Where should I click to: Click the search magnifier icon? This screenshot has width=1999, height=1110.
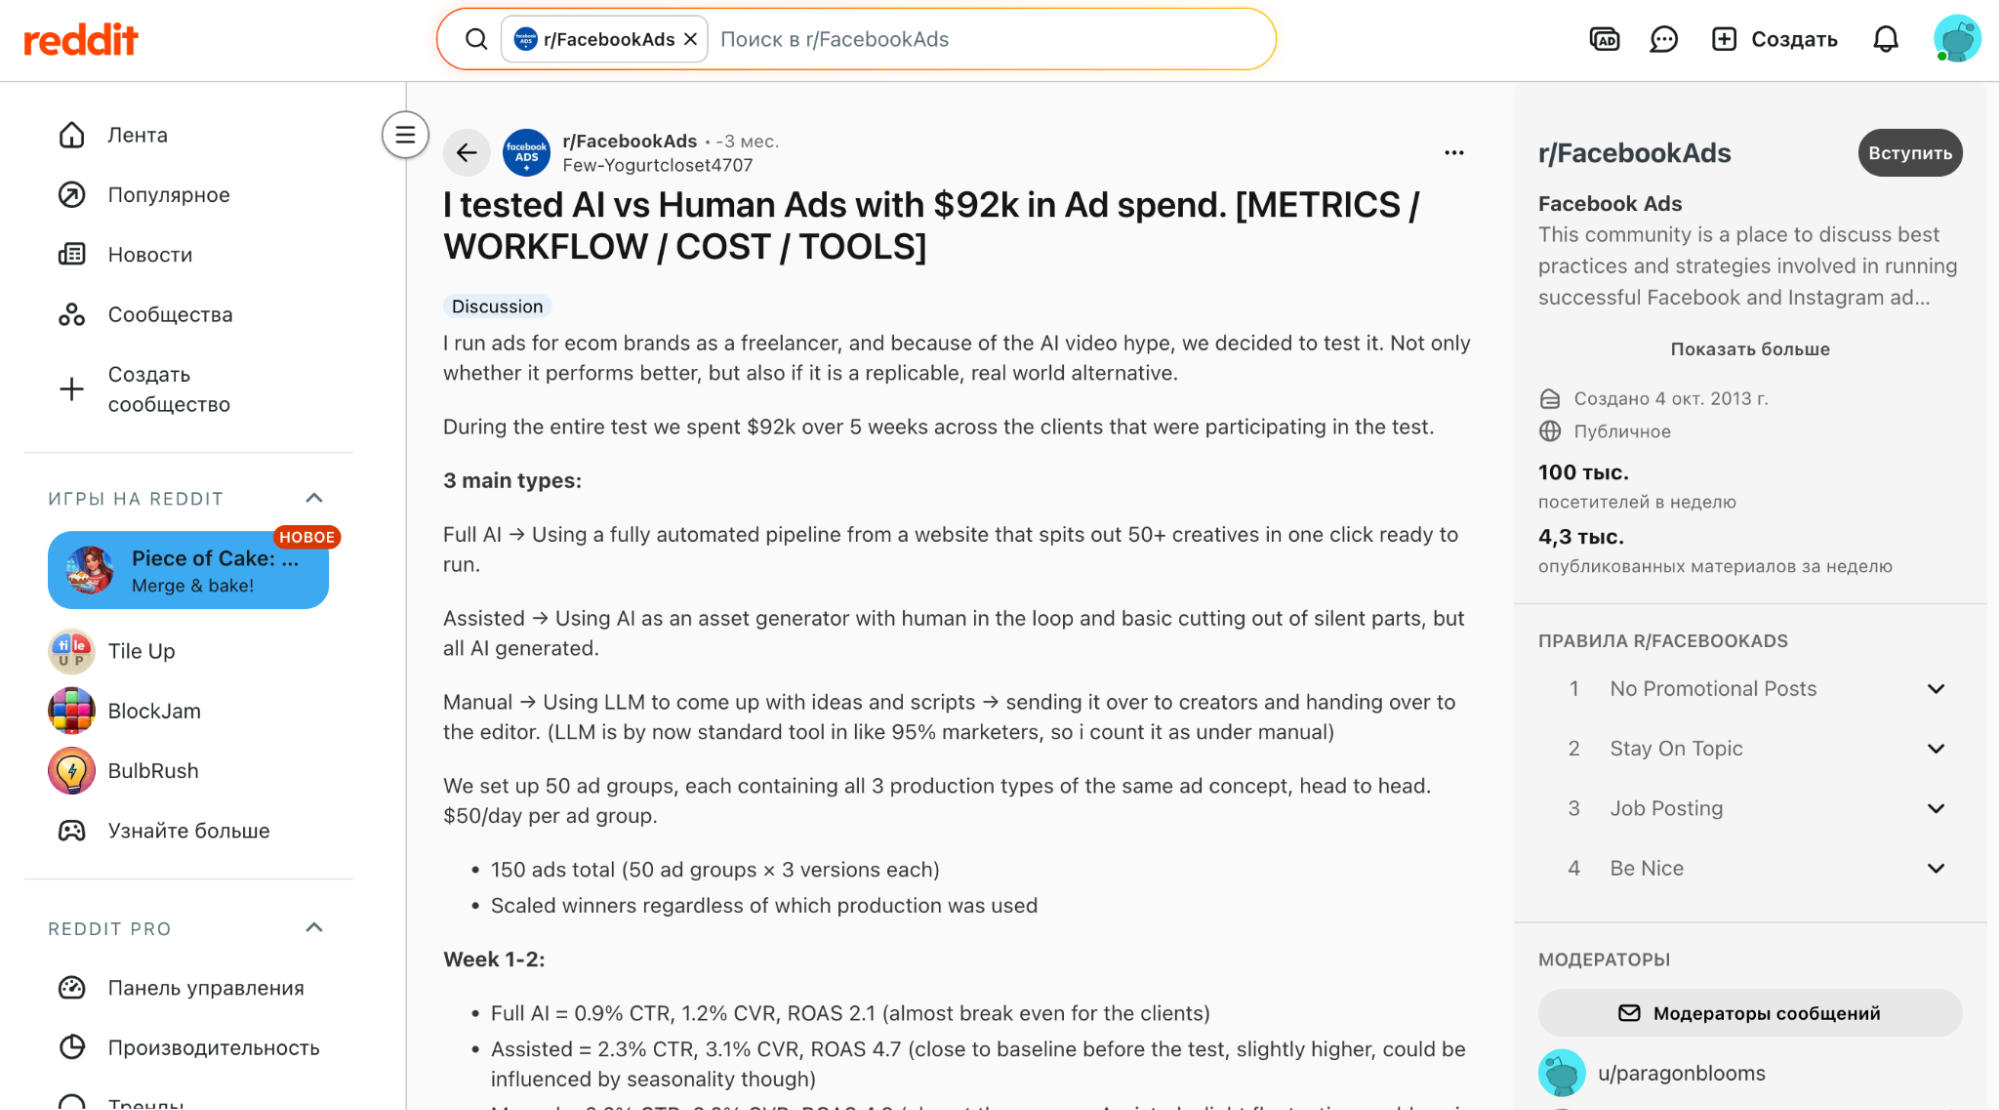pos(476,39)
